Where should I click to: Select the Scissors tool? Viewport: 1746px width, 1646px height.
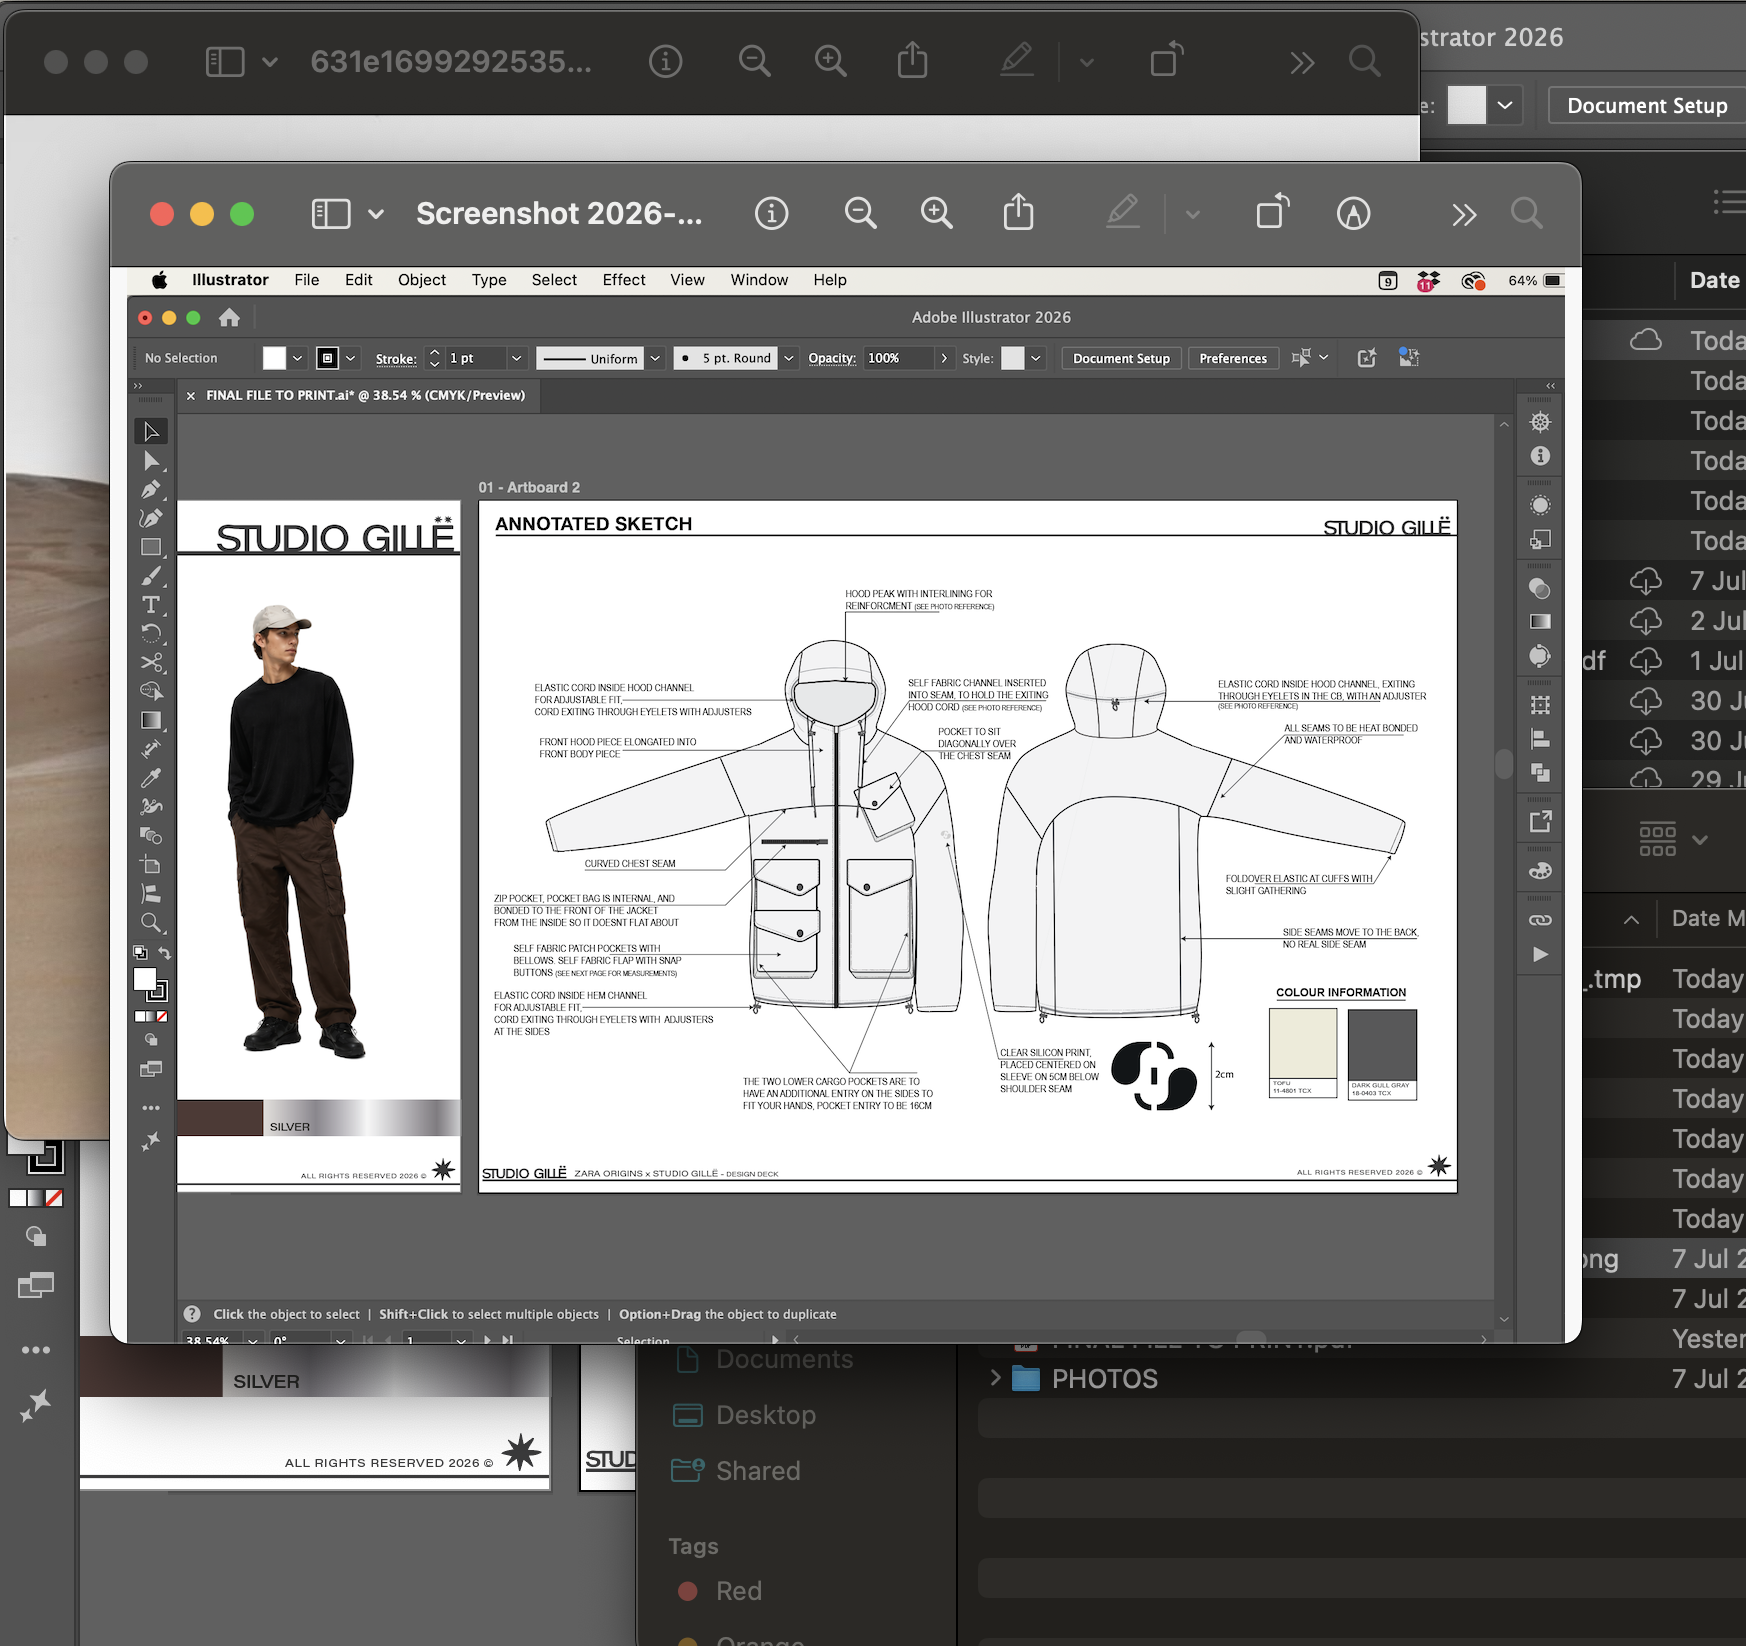[151, 662]
